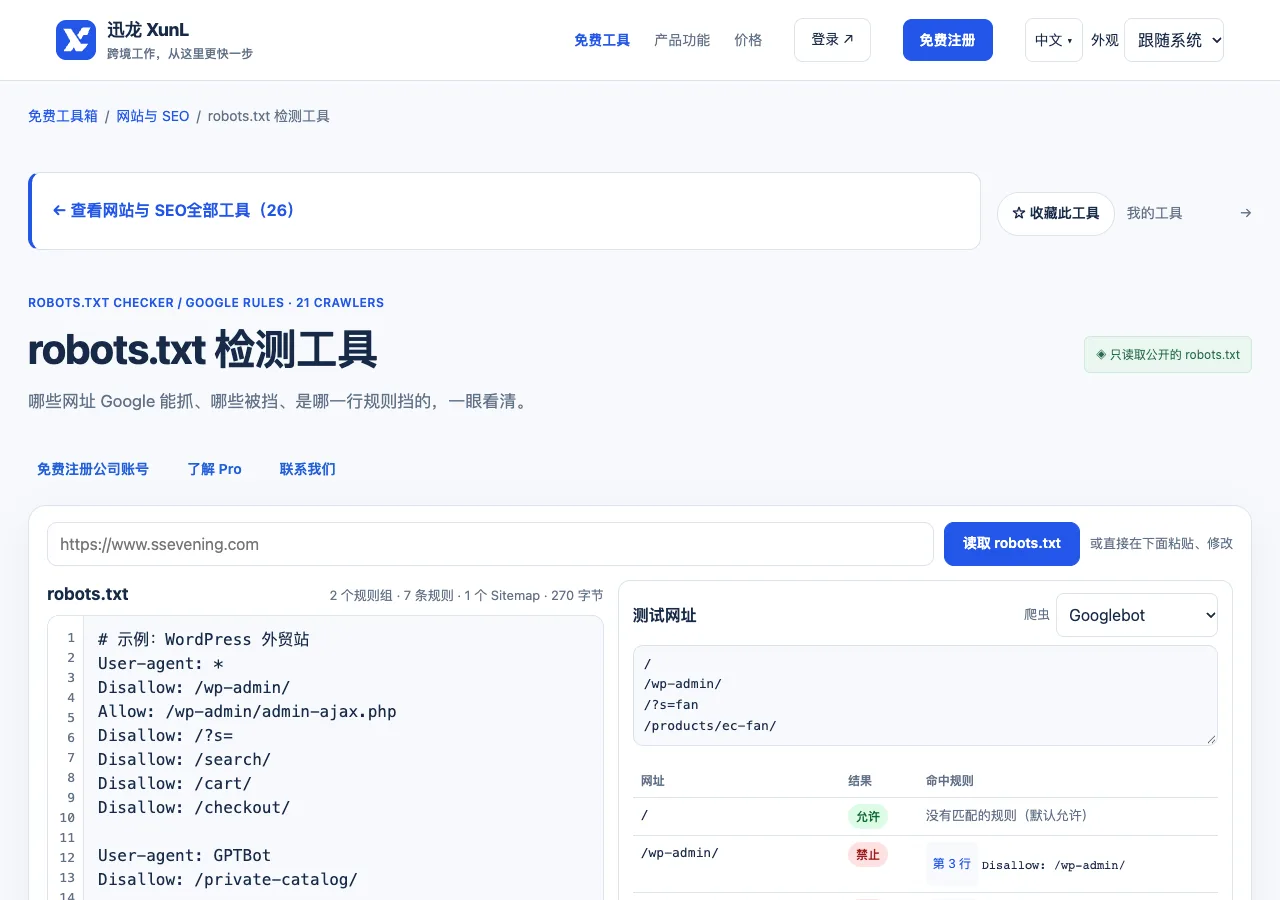Click the 收藏此工具 star button
This screenshot has height=900, width=1280.
[x=1055, y=214]
